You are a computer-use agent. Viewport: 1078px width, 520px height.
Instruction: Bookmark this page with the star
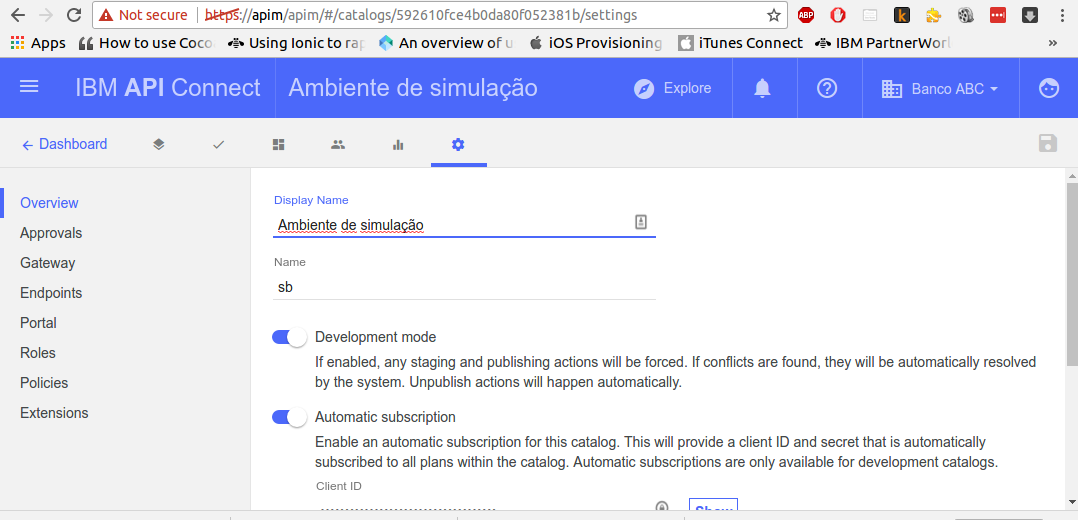click(x=773, y=15)
